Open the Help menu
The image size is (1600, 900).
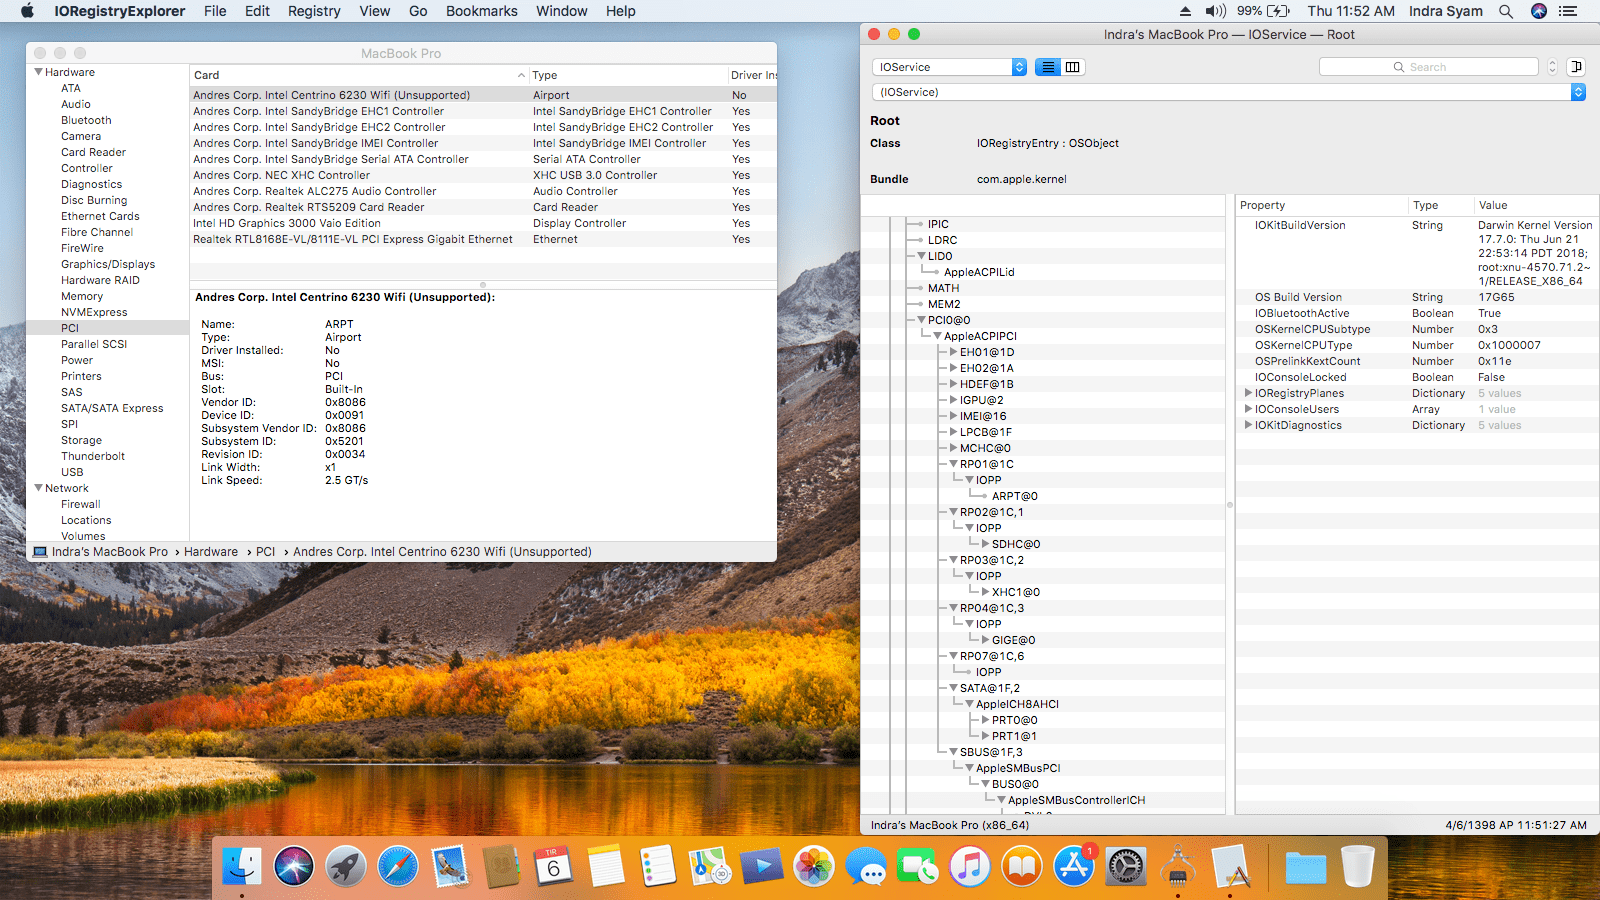tap(621, 11)
